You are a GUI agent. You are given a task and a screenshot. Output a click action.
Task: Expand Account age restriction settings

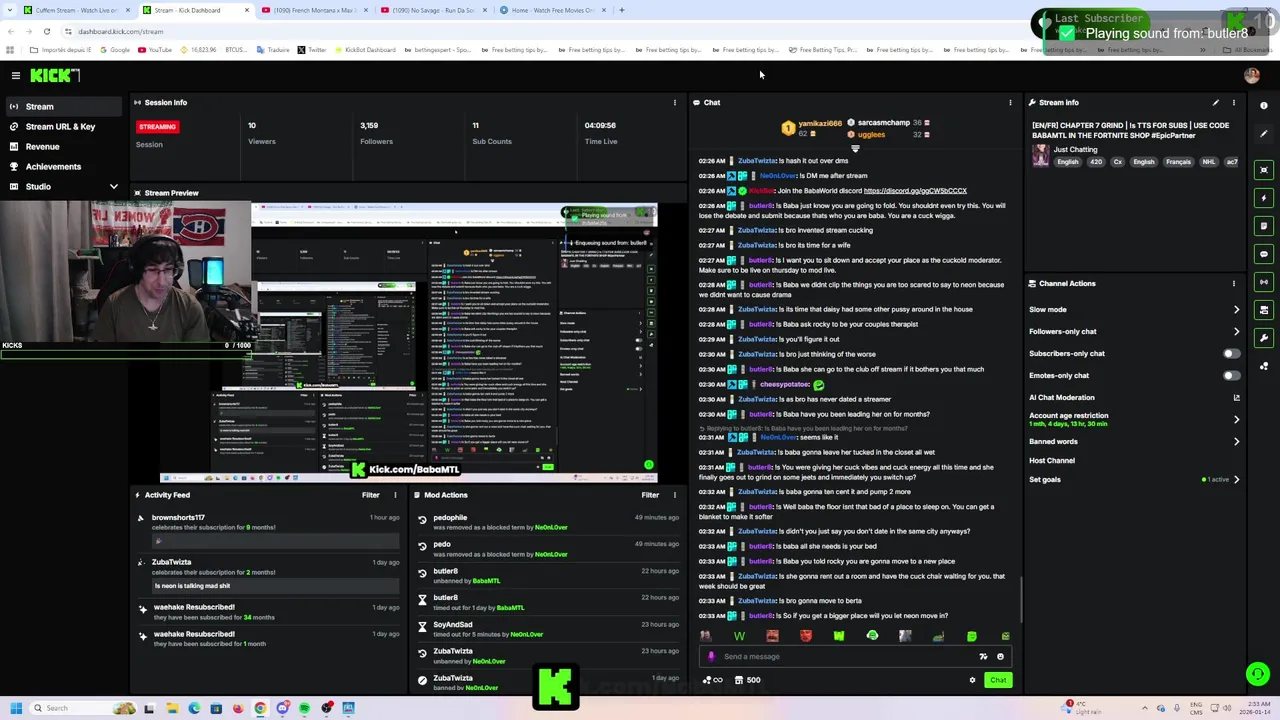click(1236, 419)
